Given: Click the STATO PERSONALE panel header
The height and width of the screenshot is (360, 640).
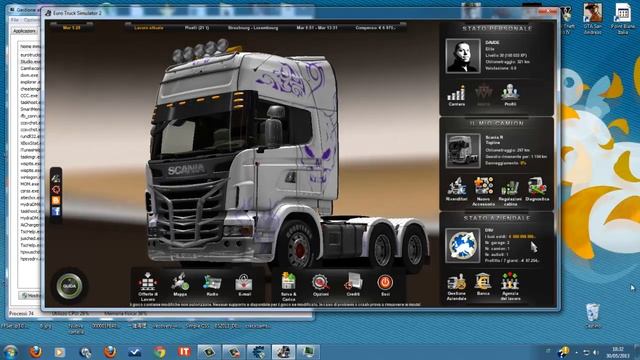Looking at the screenshot, I should pos(497,29).
